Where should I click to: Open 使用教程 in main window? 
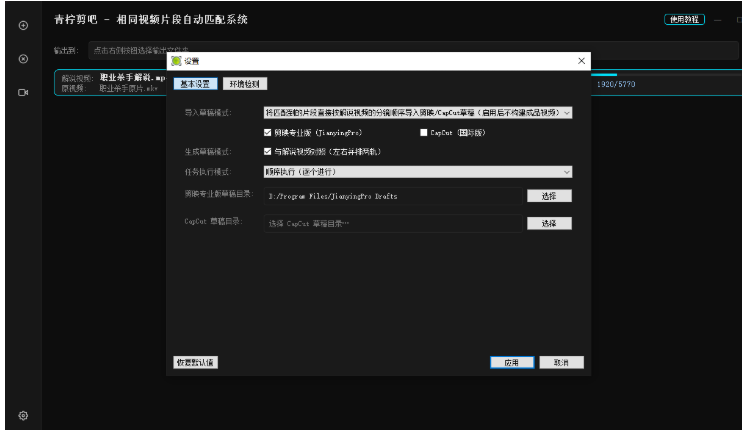coord(684,19)
